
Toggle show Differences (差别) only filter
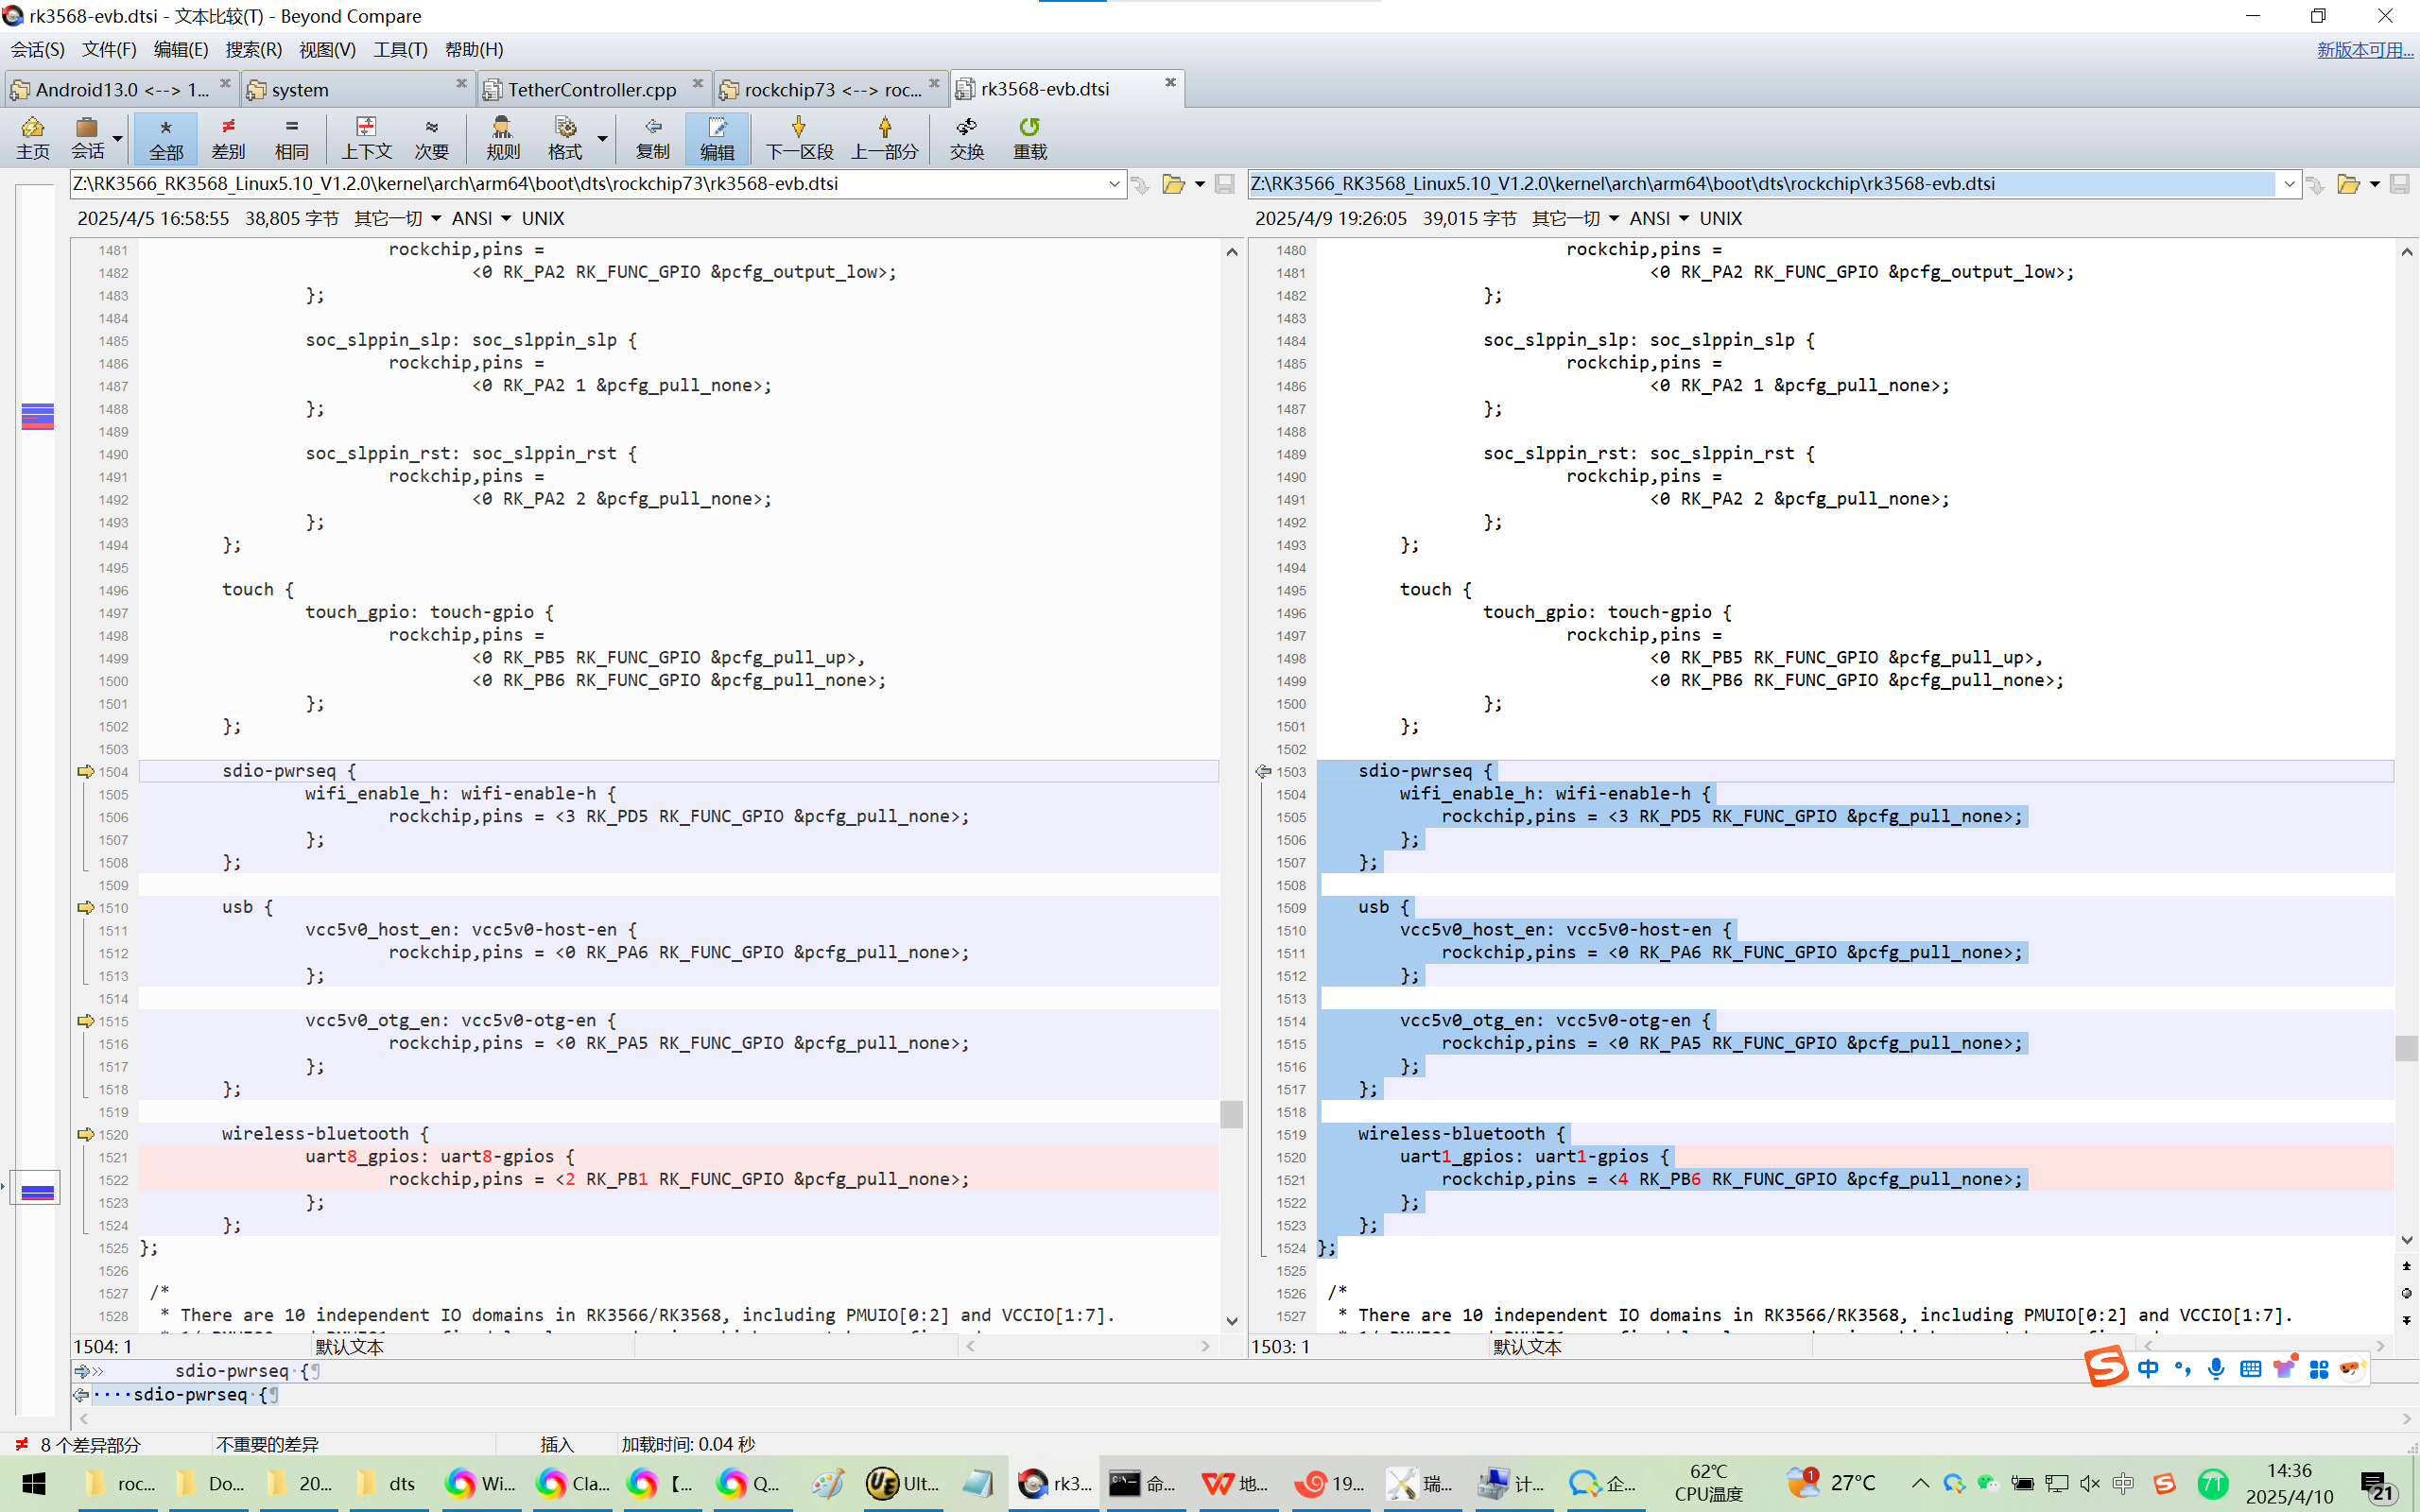tap(228, 137)
